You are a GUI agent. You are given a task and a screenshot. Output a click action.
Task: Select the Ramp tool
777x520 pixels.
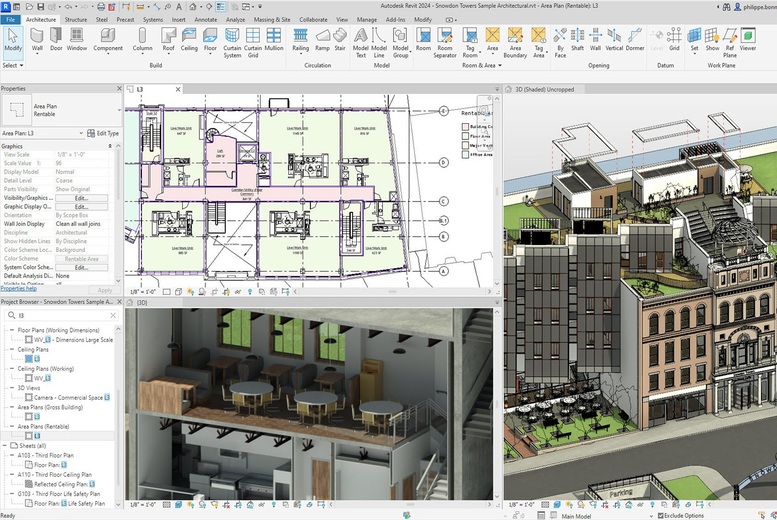tap(322, 40)
